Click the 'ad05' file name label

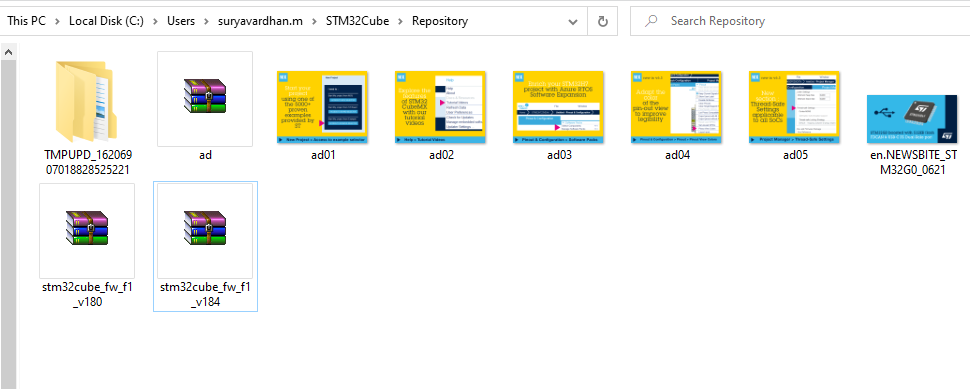point(795,155)
